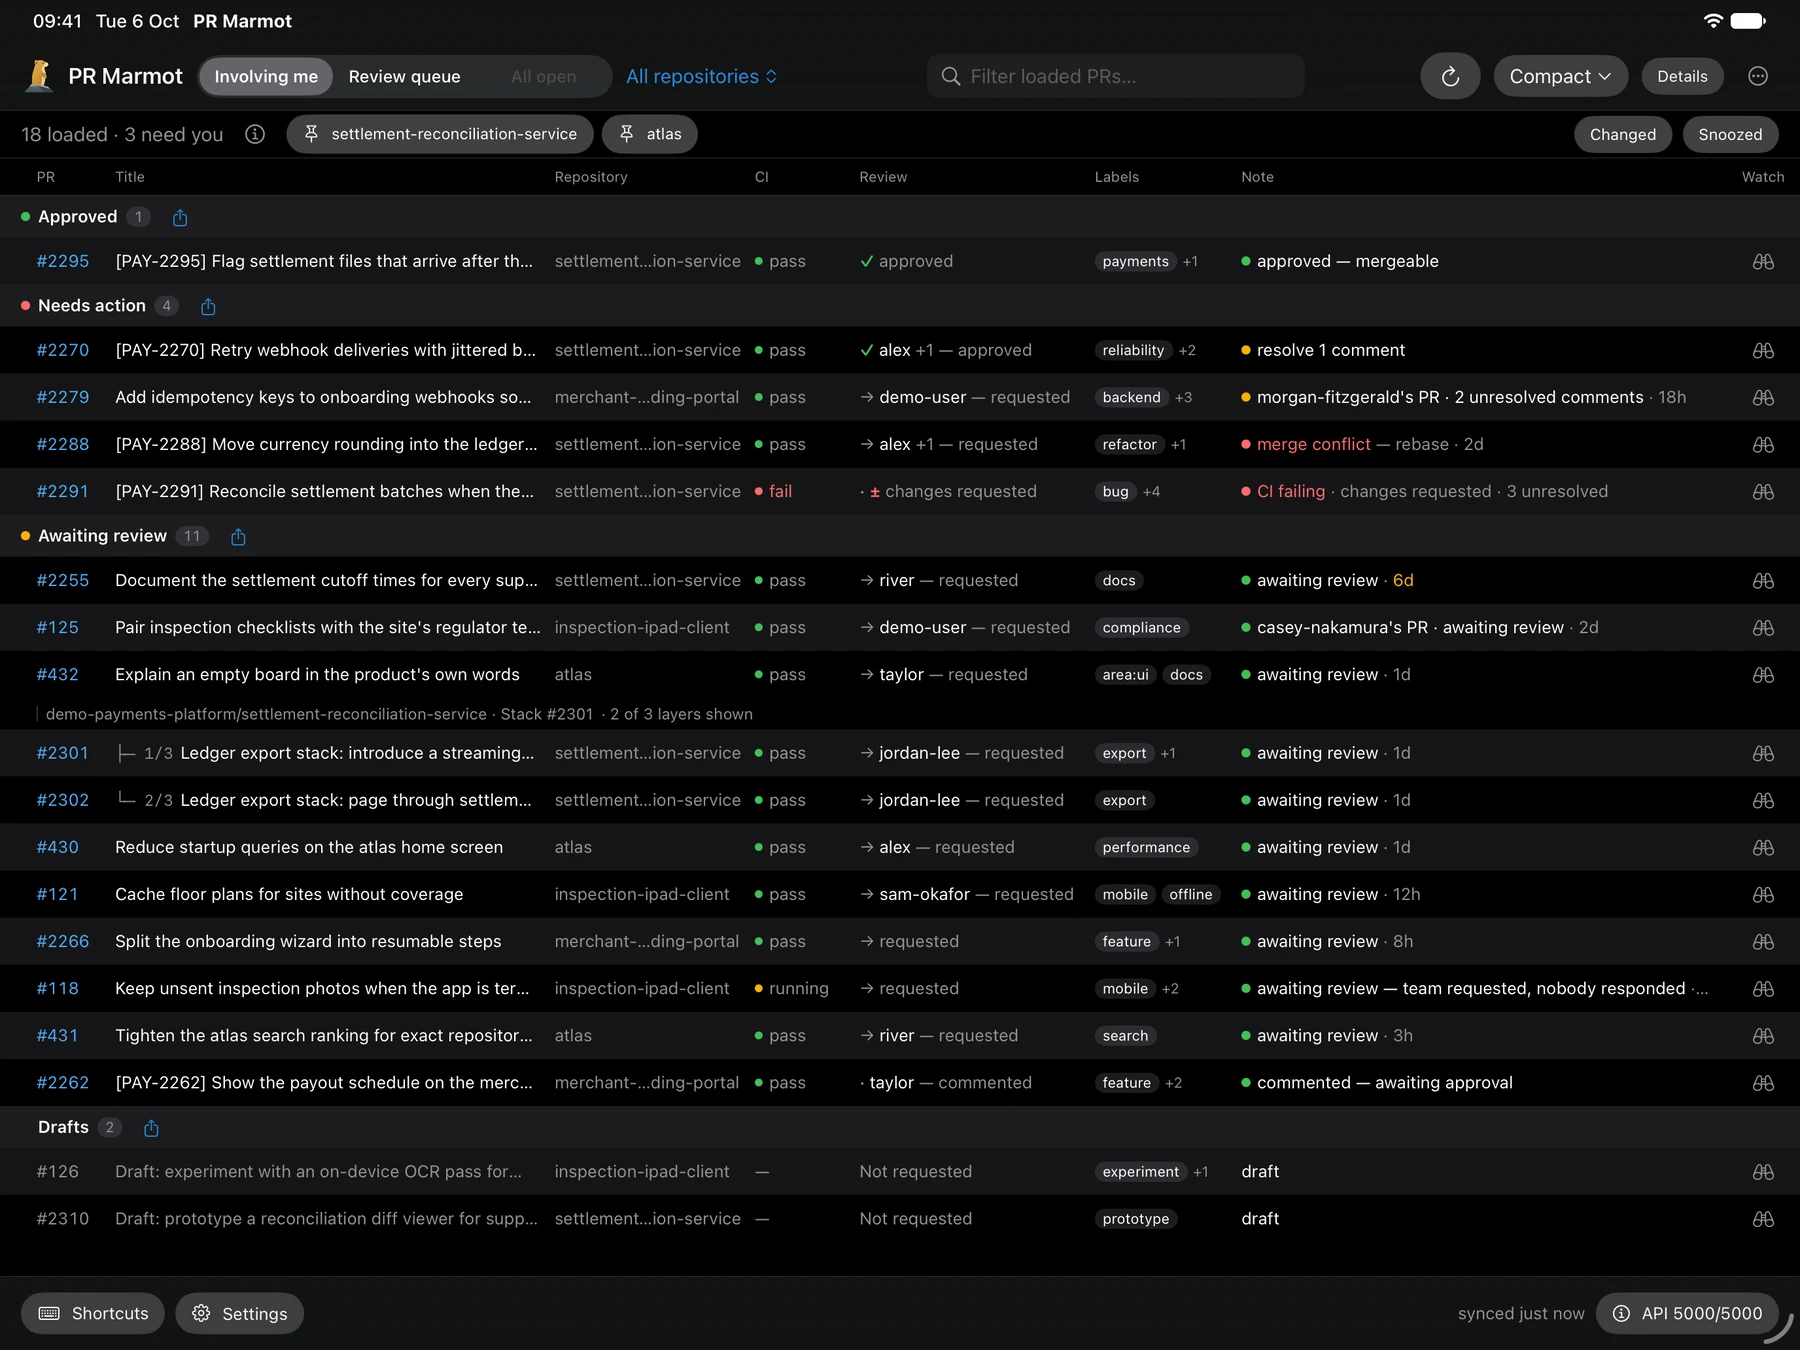Toggle watch on PR #2288

(1763, 444)
